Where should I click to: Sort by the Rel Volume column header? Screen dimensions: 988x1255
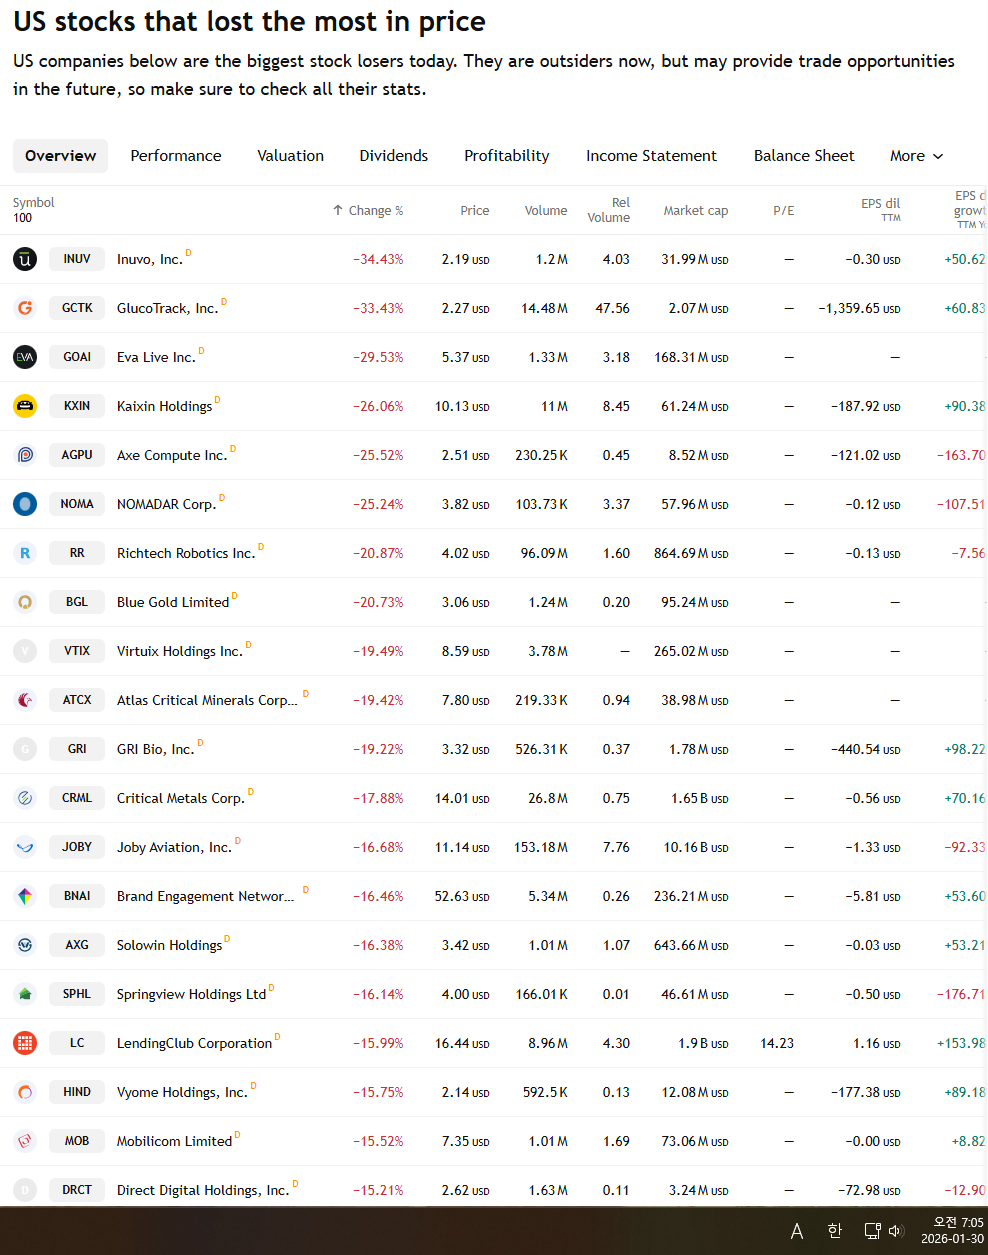coord(609,210)
